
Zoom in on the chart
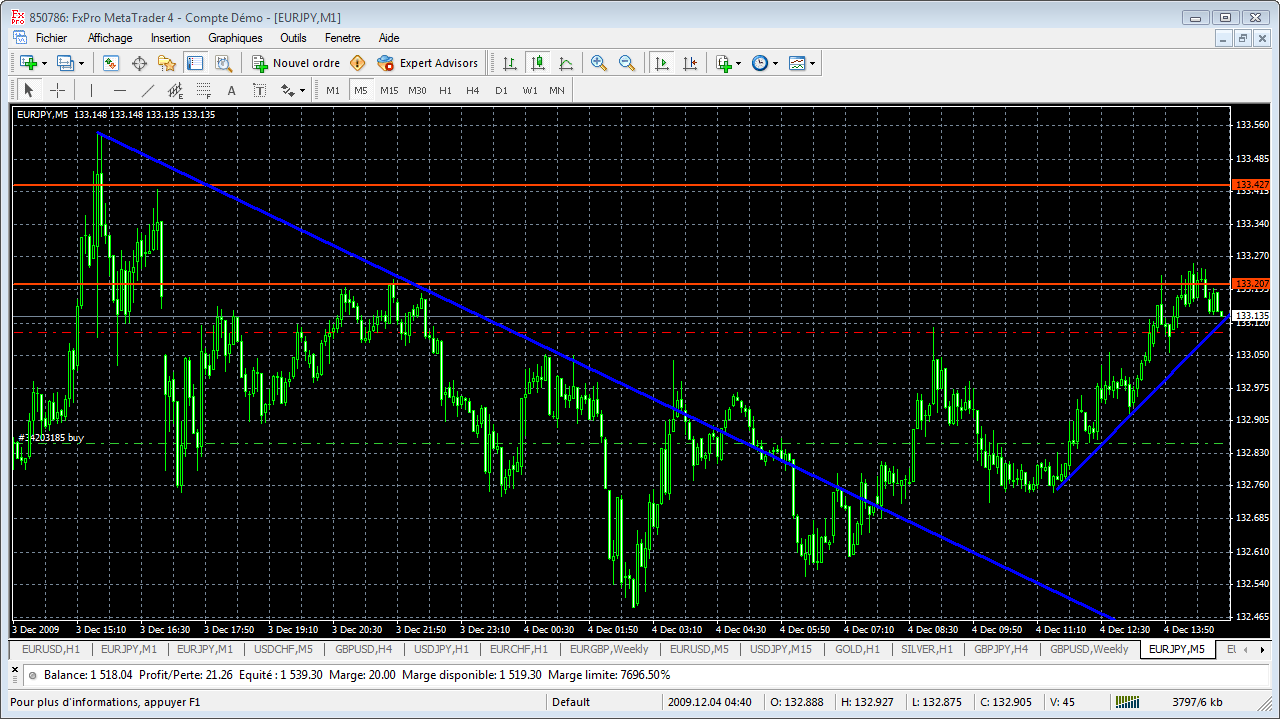pos(599,63)
